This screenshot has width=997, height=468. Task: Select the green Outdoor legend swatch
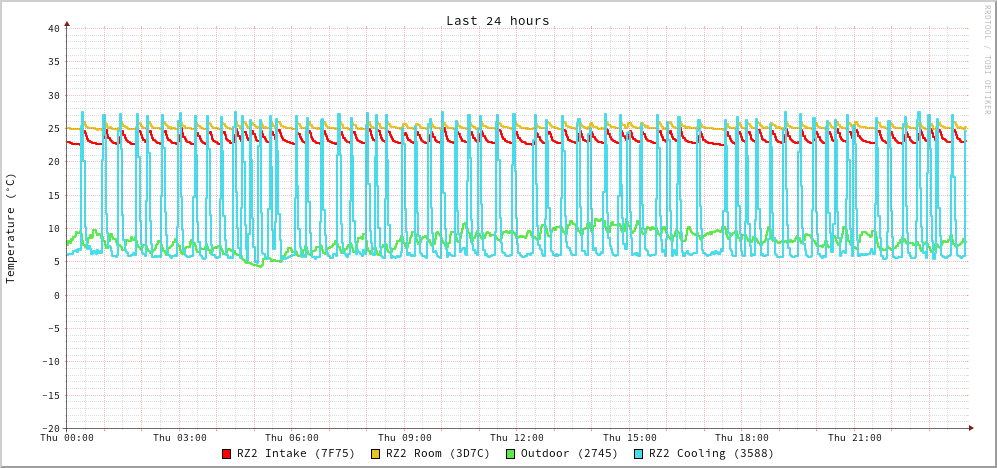tap(510, 454)
